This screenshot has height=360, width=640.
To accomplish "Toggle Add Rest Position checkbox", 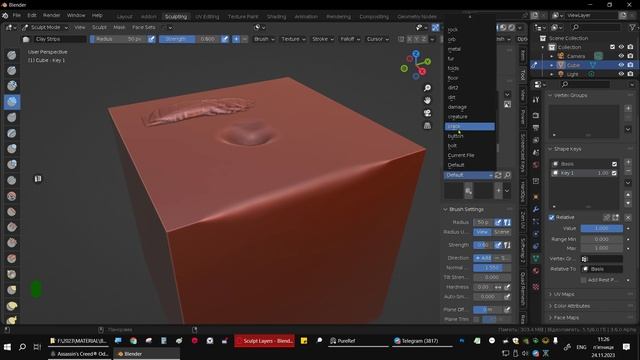I will tap(584, 280).
